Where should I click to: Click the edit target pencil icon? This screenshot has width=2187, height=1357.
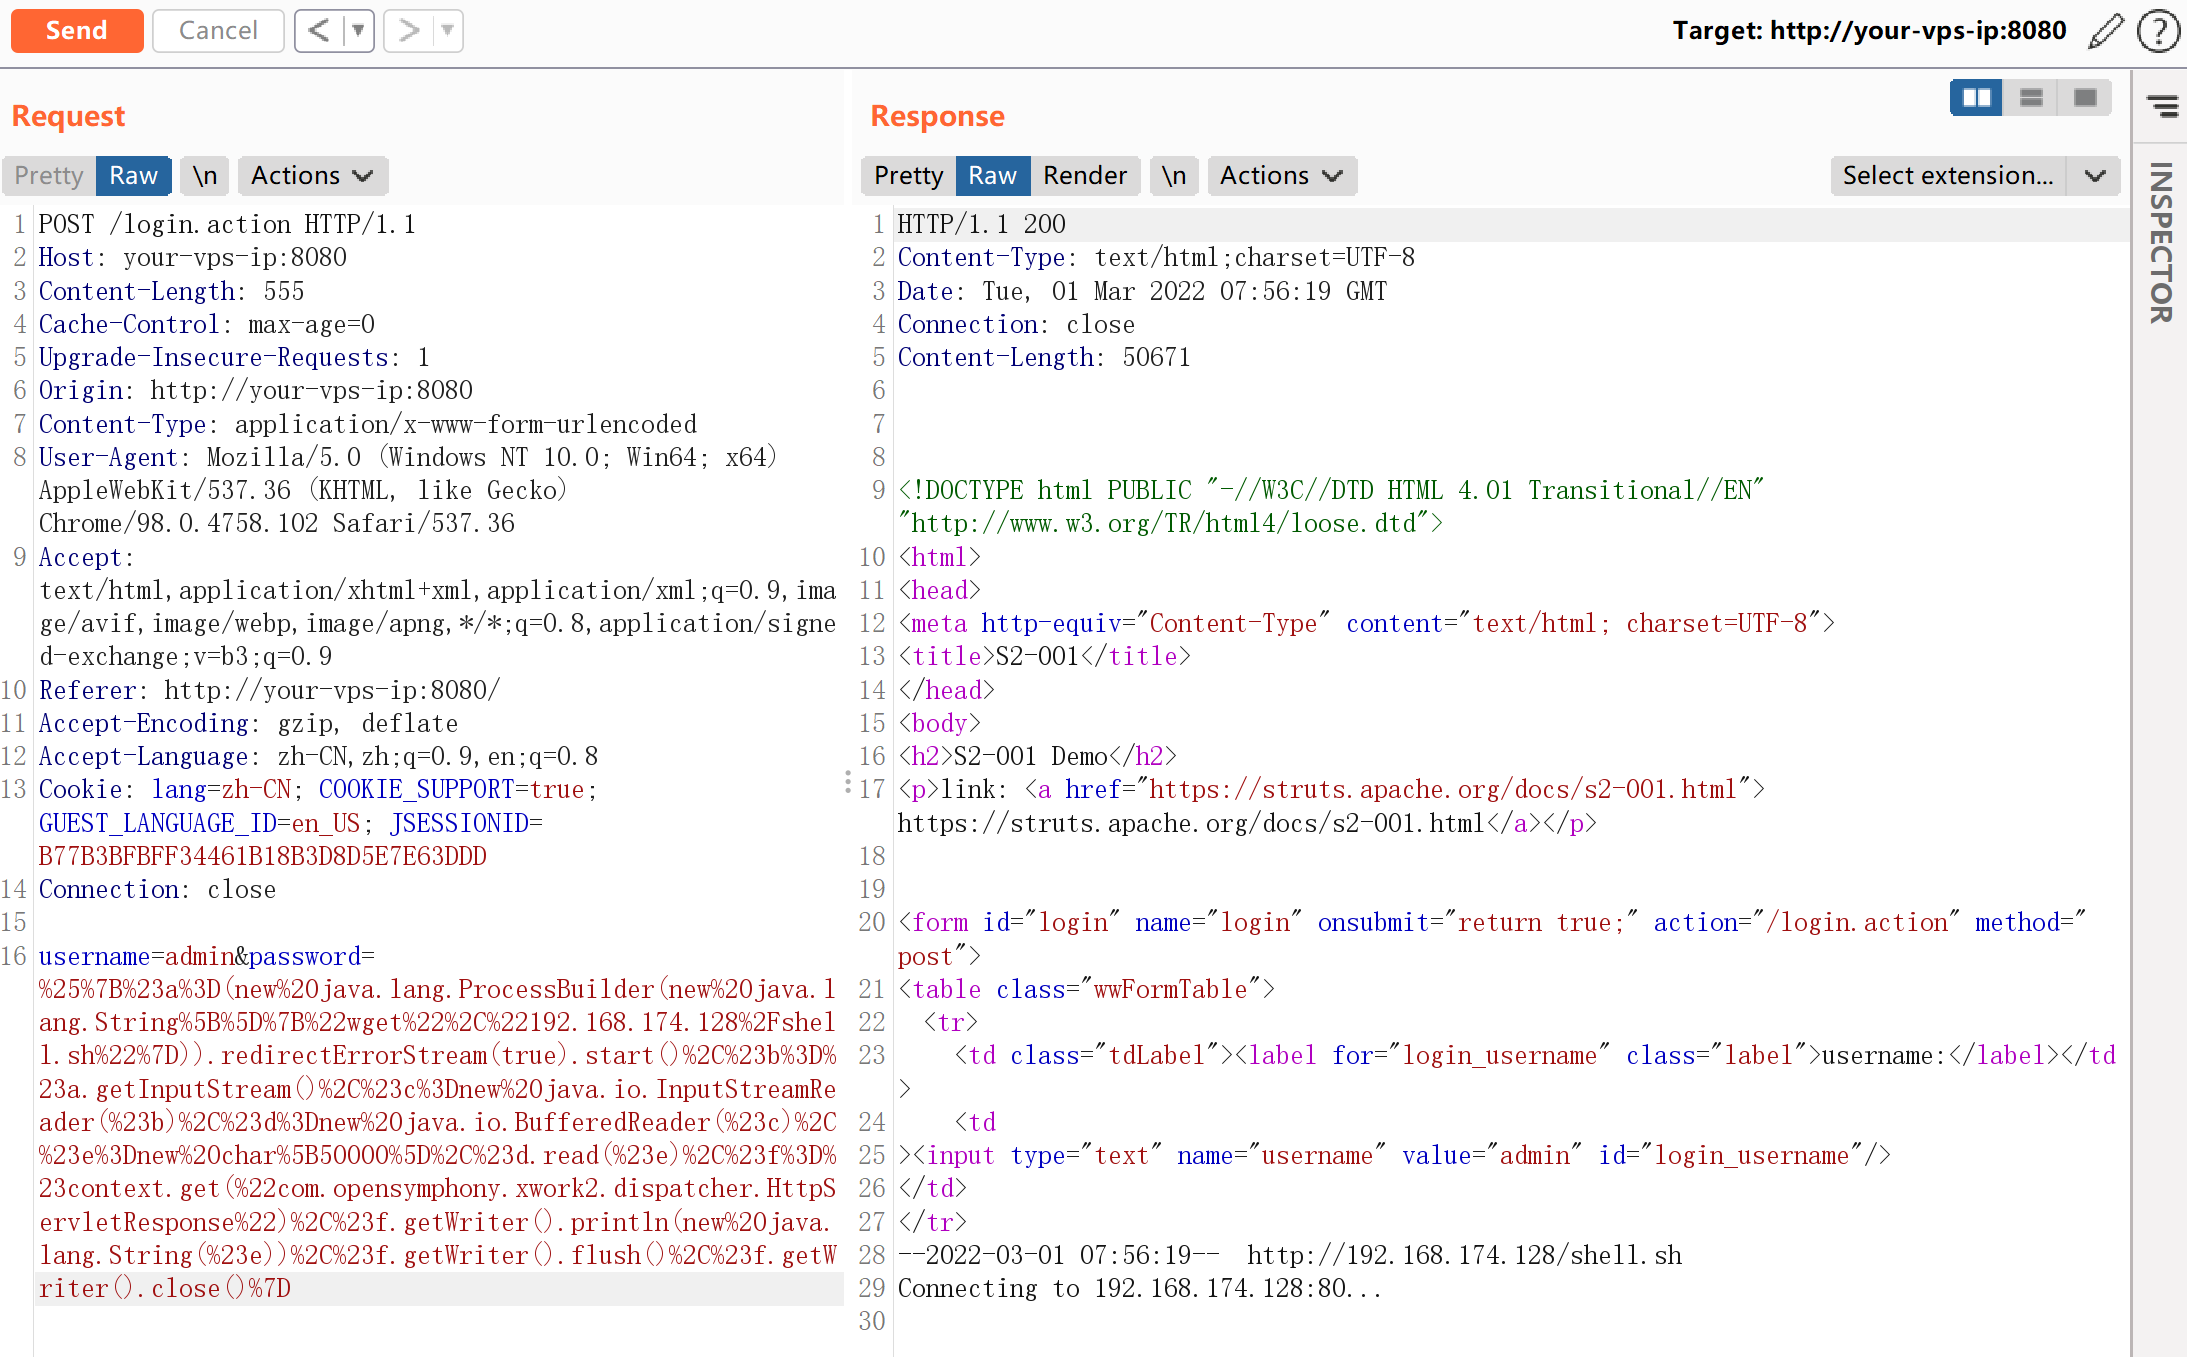pos(2105,31)
